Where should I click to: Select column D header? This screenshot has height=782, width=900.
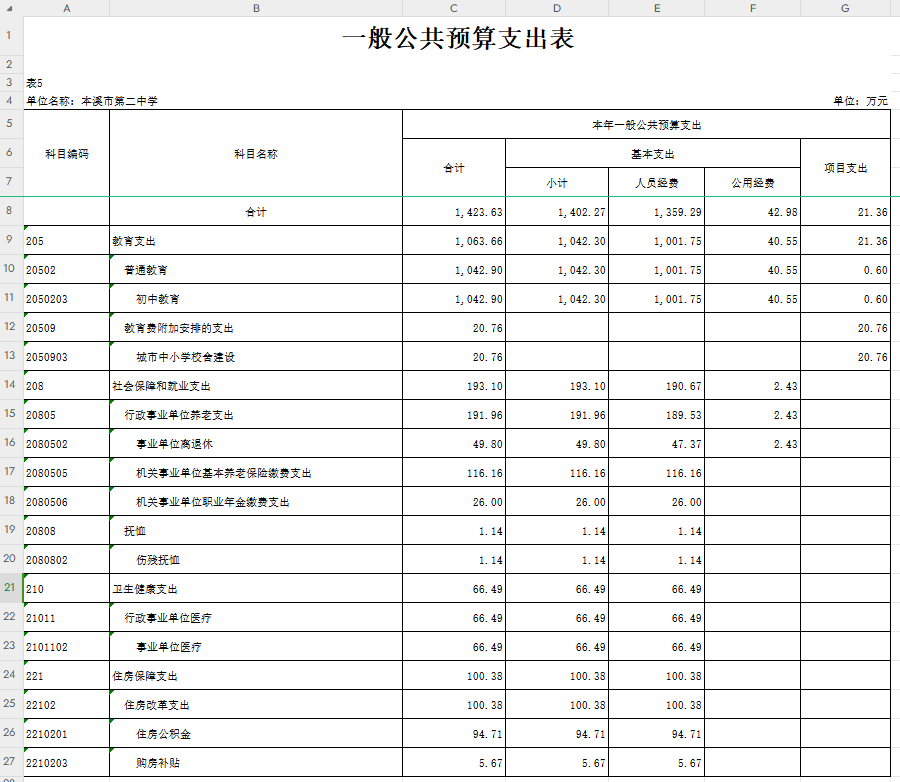click(x=557, y=8)
